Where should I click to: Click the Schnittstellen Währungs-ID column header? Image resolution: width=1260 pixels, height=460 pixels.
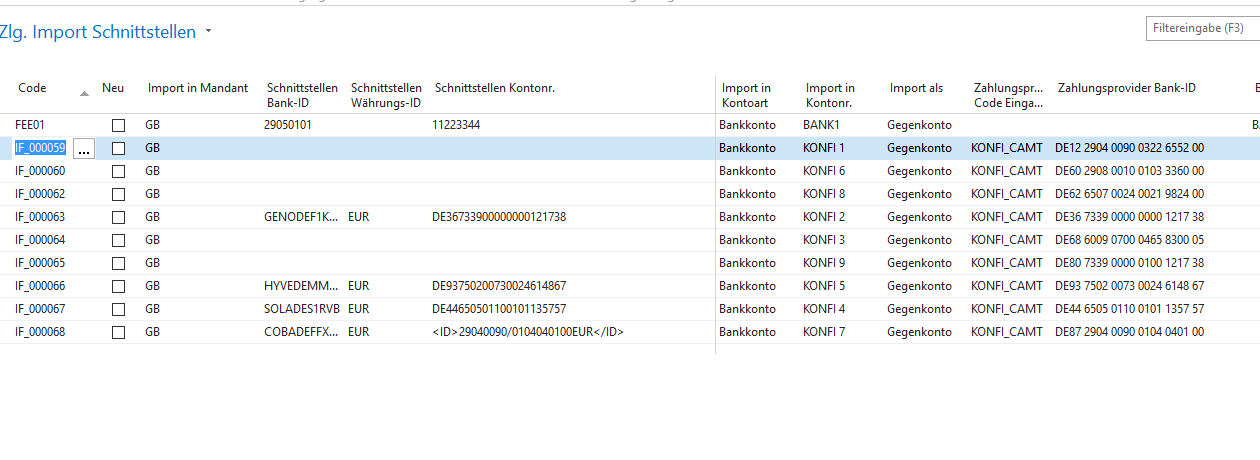(x=386, y=95)
